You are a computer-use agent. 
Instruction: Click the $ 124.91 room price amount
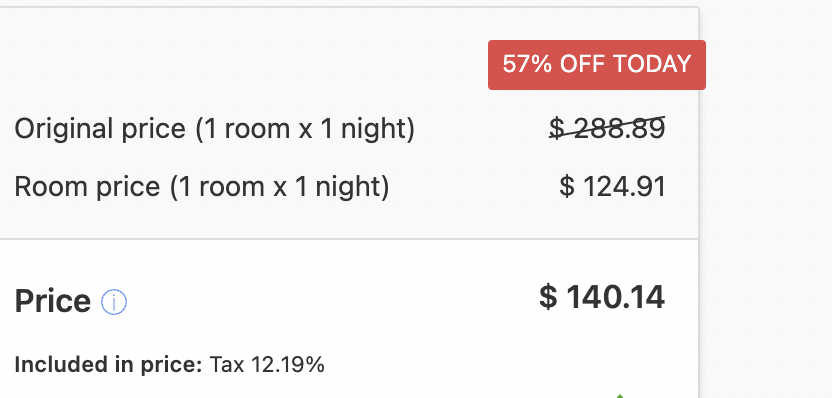click(x=612, y=187)
